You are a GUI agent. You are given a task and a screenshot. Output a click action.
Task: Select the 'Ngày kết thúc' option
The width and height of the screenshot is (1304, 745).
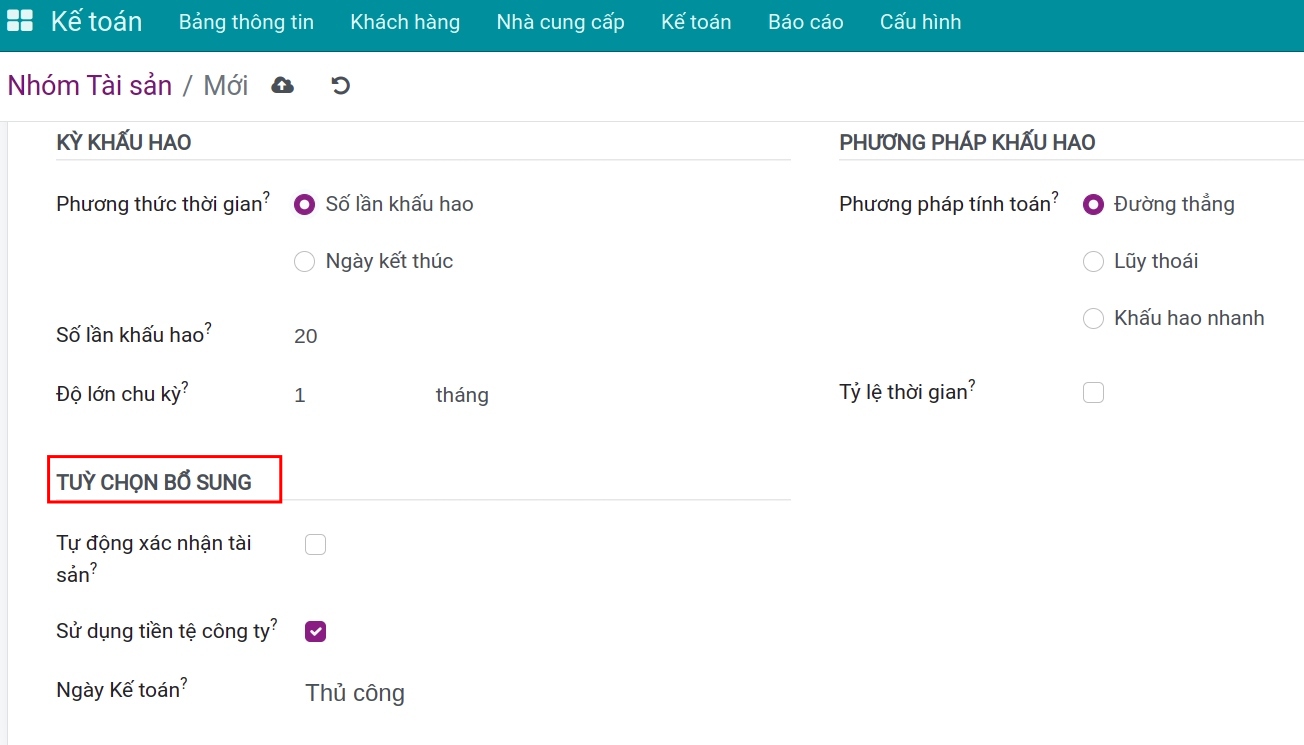304,261
